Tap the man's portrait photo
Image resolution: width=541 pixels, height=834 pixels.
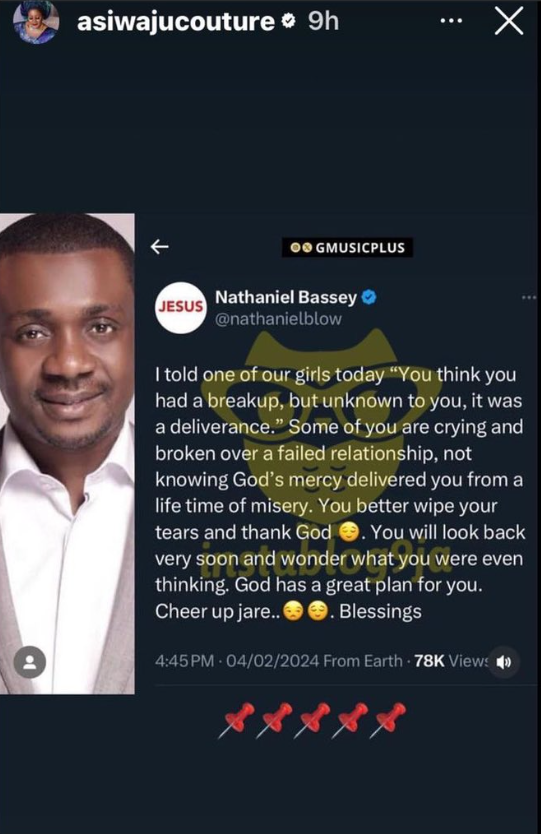(67, 454)
